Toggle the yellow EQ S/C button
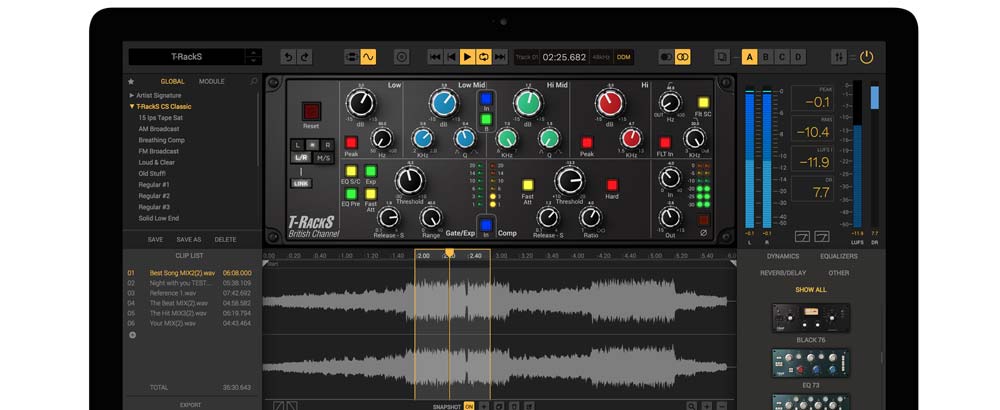The image size is (1000, 410). pos(351,171)
